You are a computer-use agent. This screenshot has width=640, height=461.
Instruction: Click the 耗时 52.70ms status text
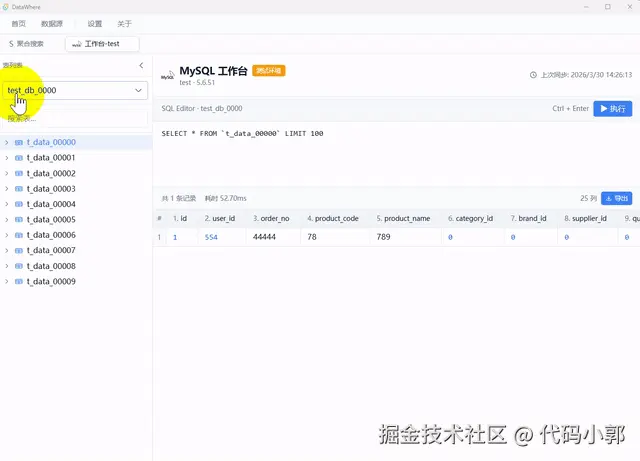(x=225, y=198)
